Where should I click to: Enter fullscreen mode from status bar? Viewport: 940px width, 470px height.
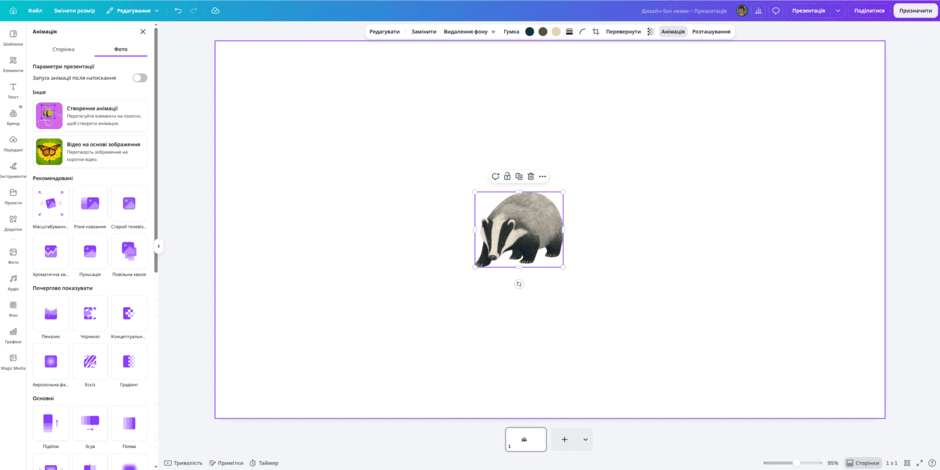click(x=919, y=463)
